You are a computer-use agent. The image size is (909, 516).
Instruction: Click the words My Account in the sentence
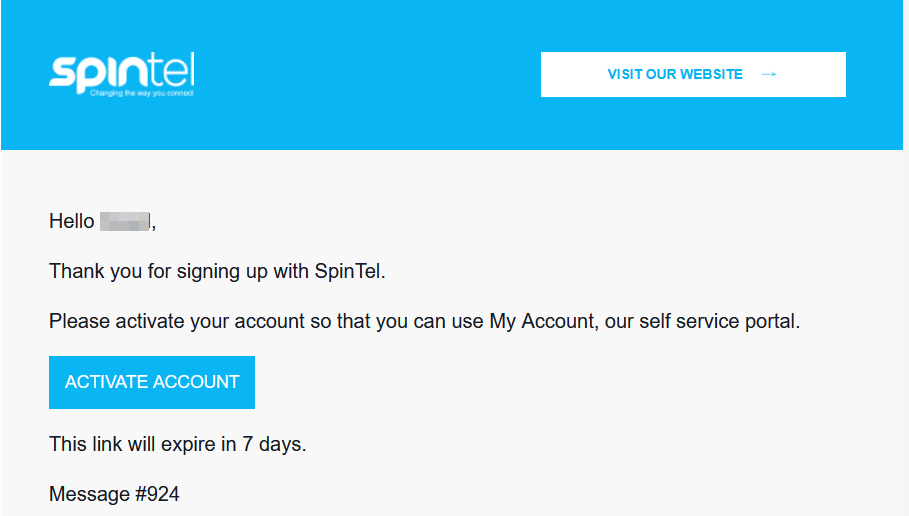[541, 321]
